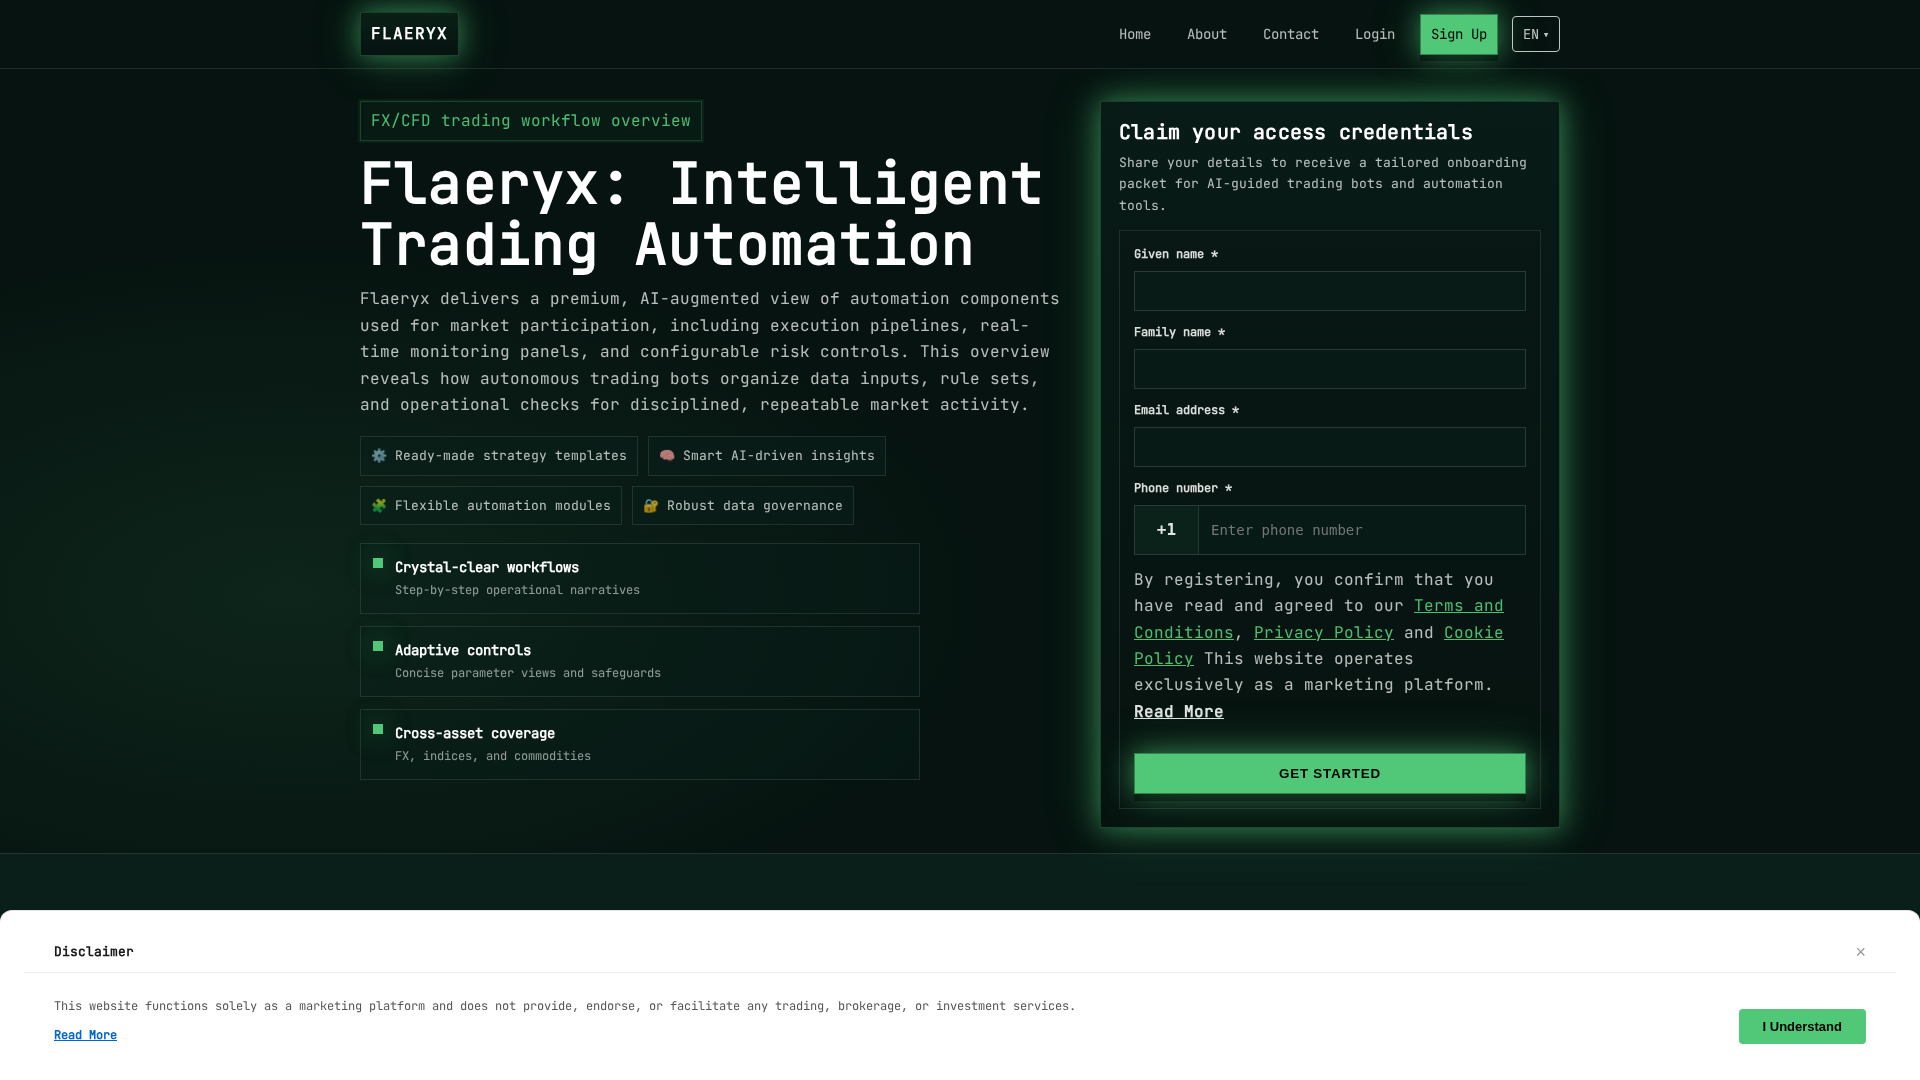Select the Adaptive controls heading

coord(463,650)
